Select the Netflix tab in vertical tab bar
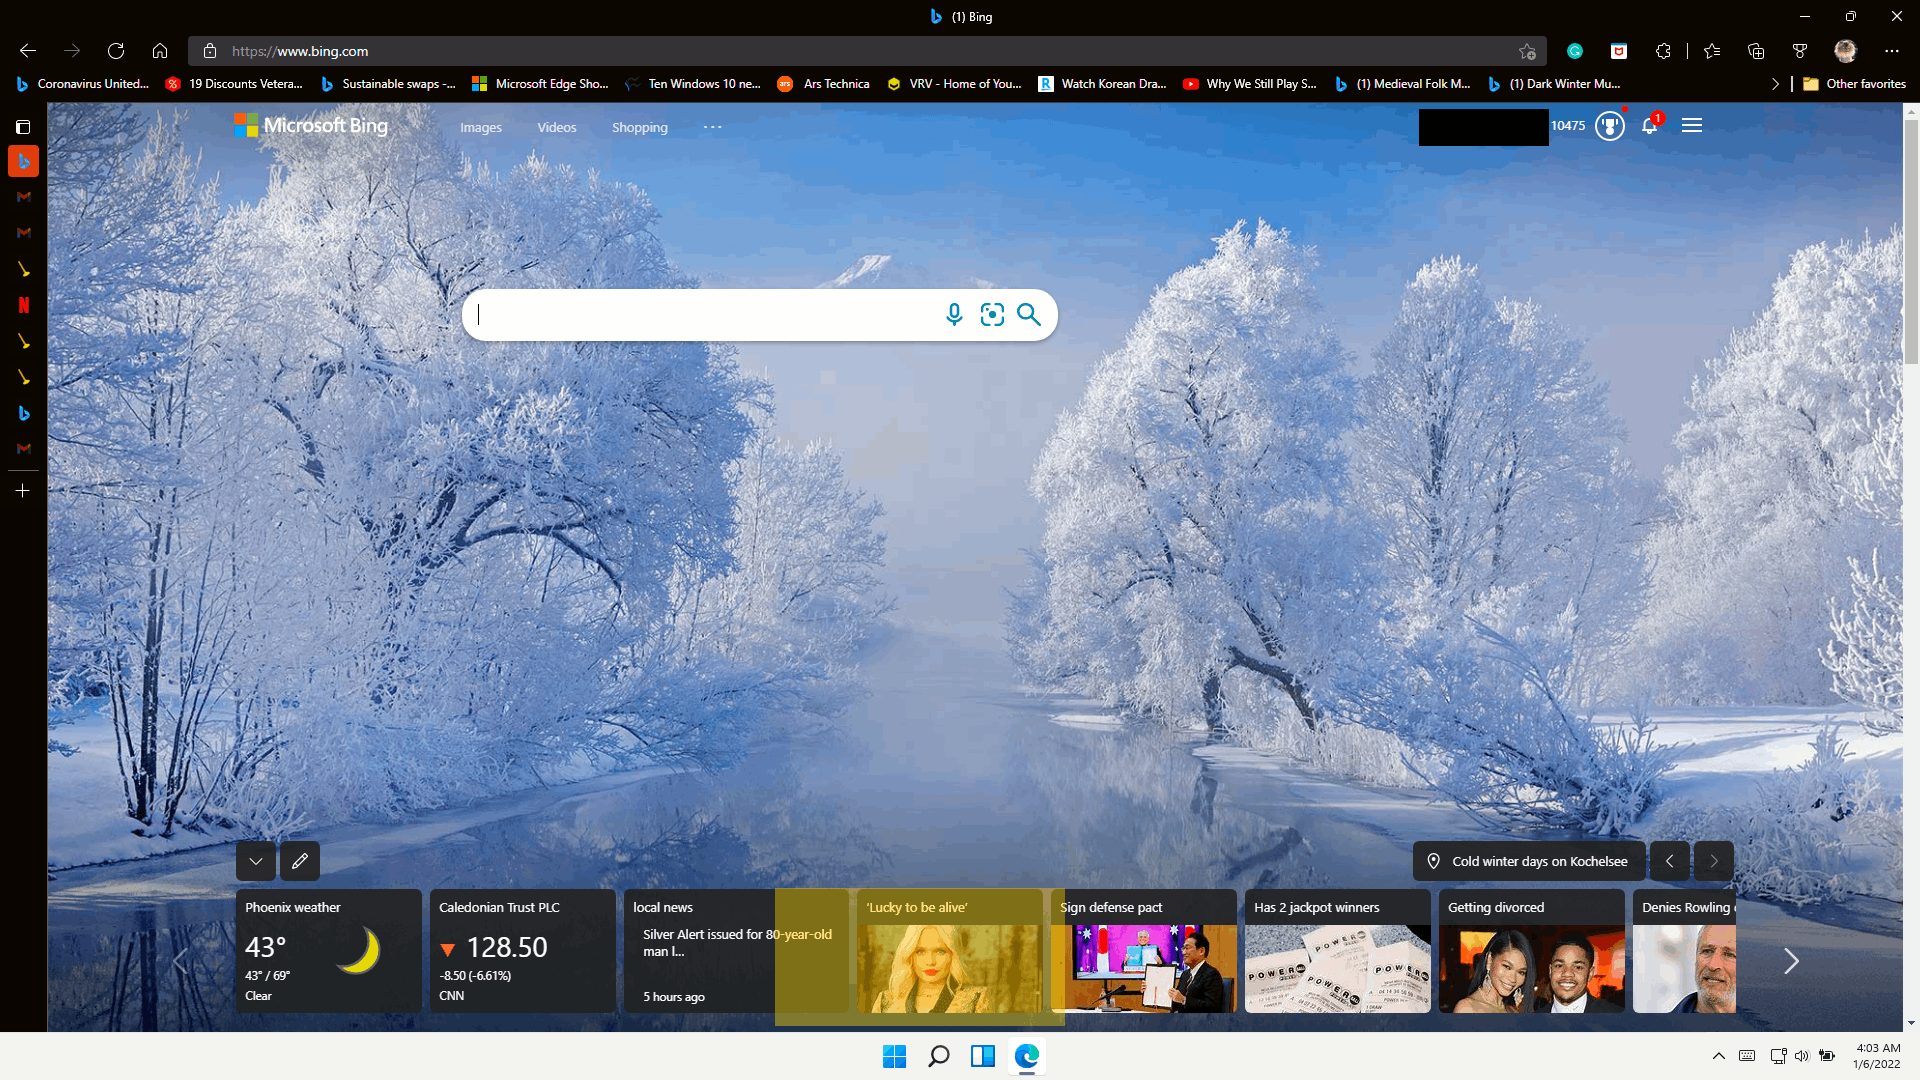 [x=23, y=306]
